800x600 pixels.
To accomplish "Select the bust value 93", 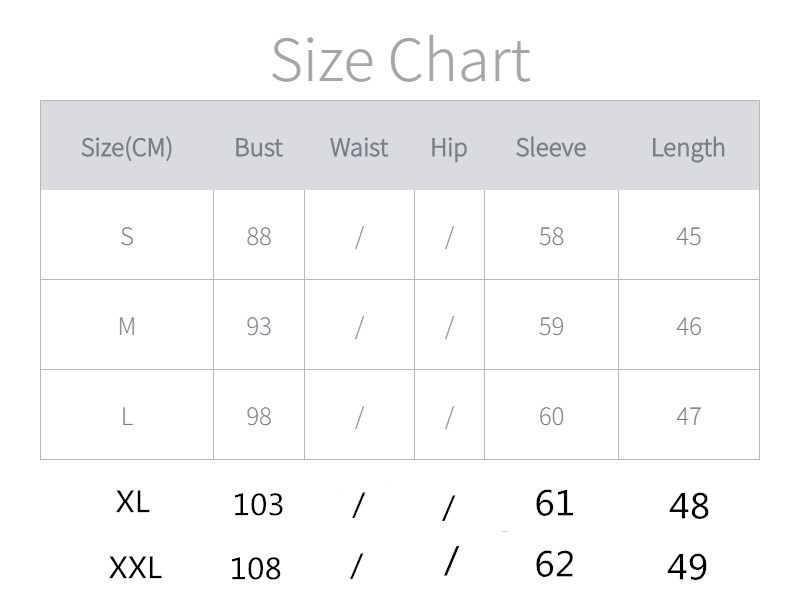I will (x=259, y=326).
